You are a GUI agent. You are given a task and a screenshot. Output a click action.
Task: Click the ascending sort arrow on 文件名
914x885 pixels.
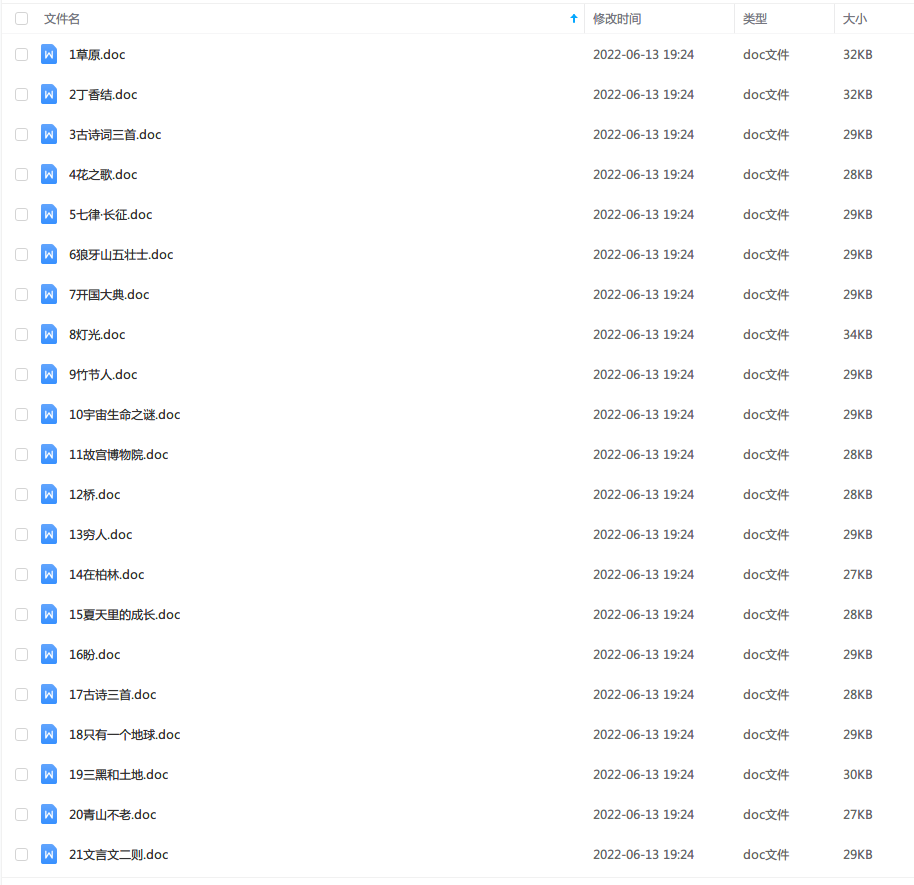tap(573, 18)
